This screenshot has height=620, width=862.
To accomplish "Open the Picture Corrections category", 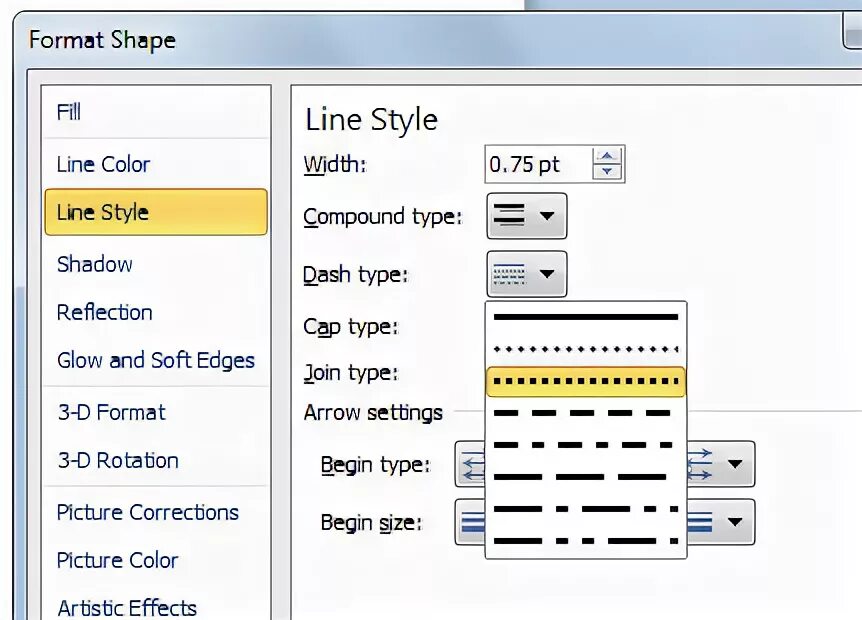I will click(147, 512).
